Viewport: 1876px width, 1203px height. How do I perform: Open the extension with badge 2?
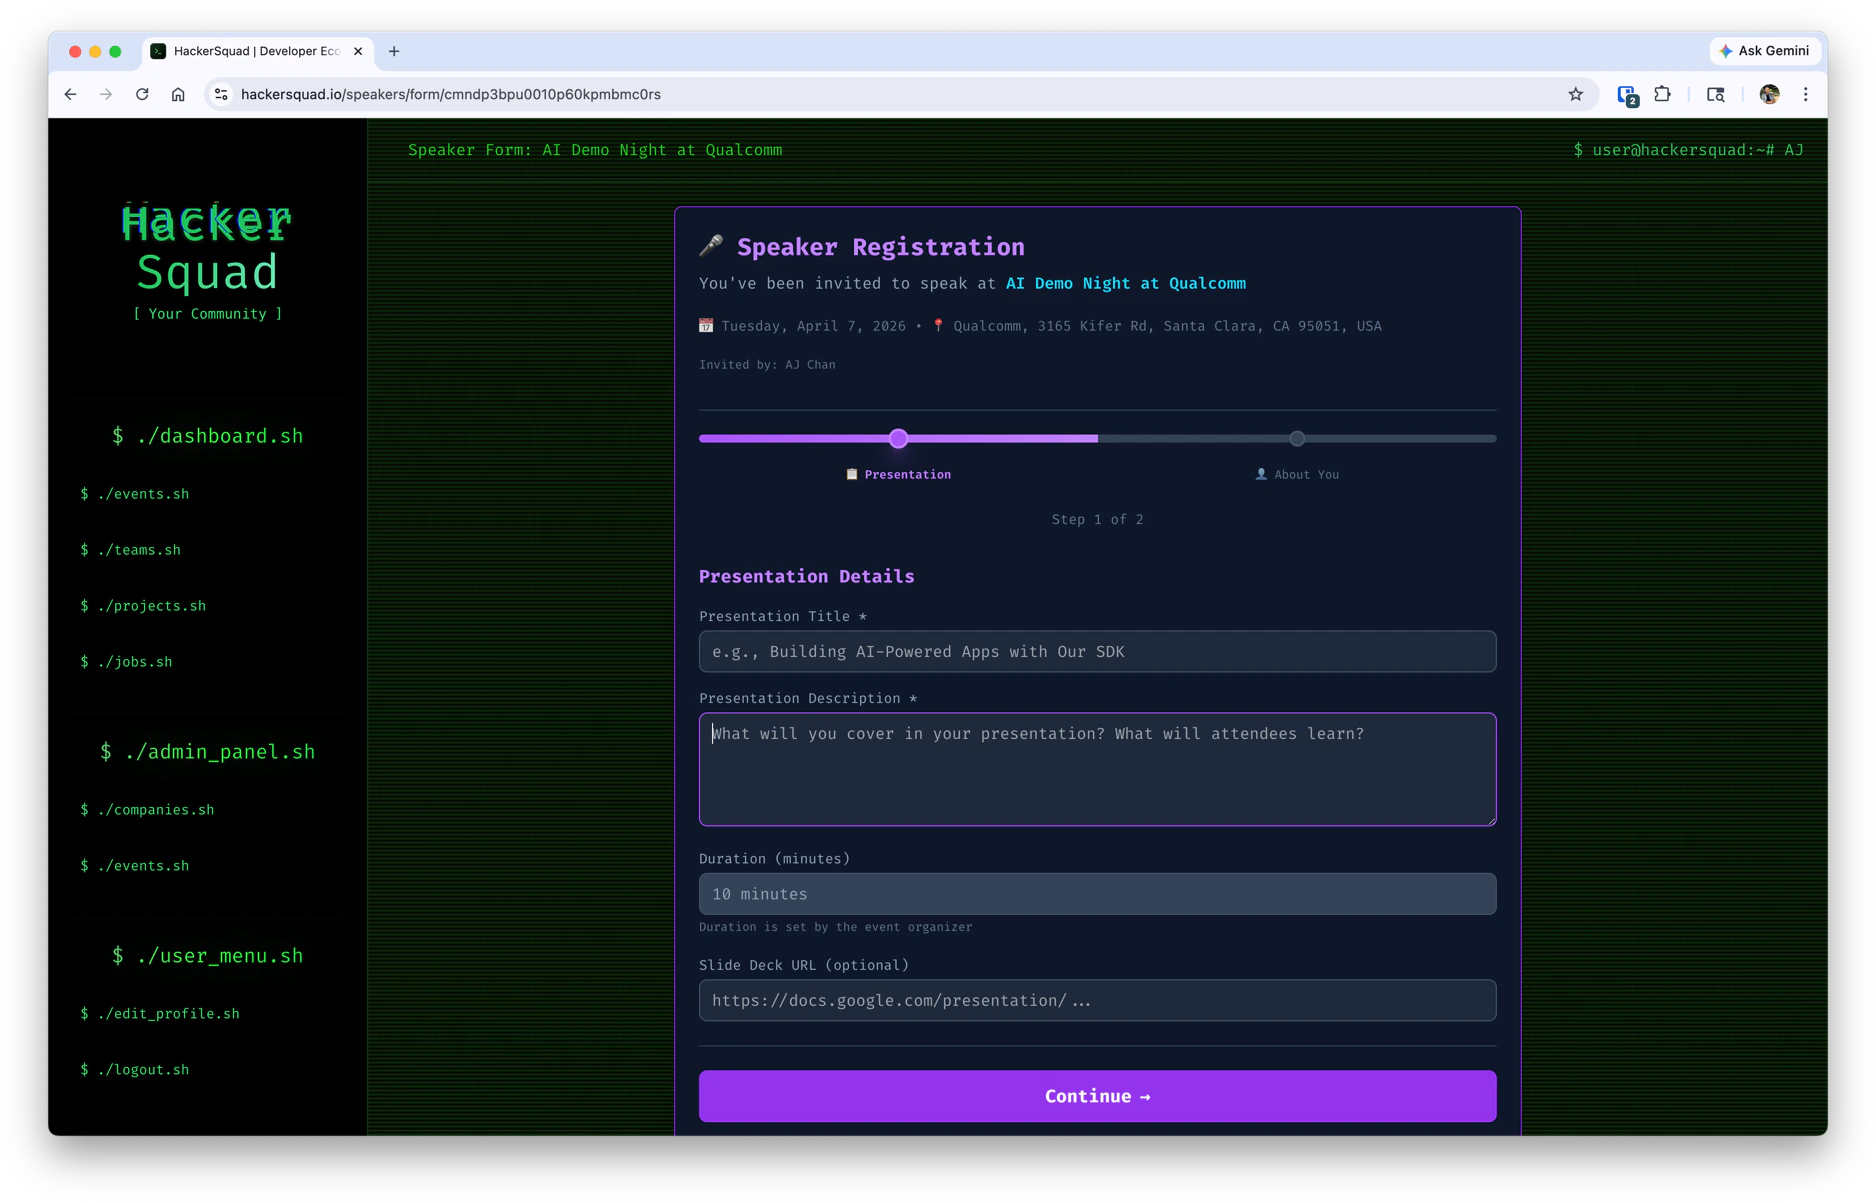(x=1627, y=95)
